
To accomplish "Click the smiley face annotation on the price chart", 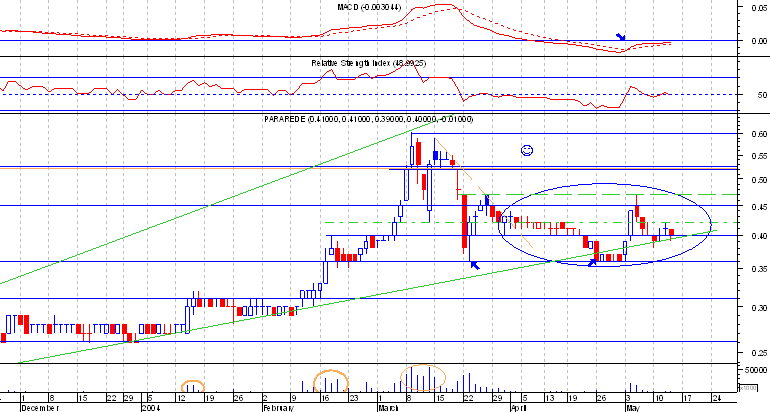I will (x=527, y=150).
